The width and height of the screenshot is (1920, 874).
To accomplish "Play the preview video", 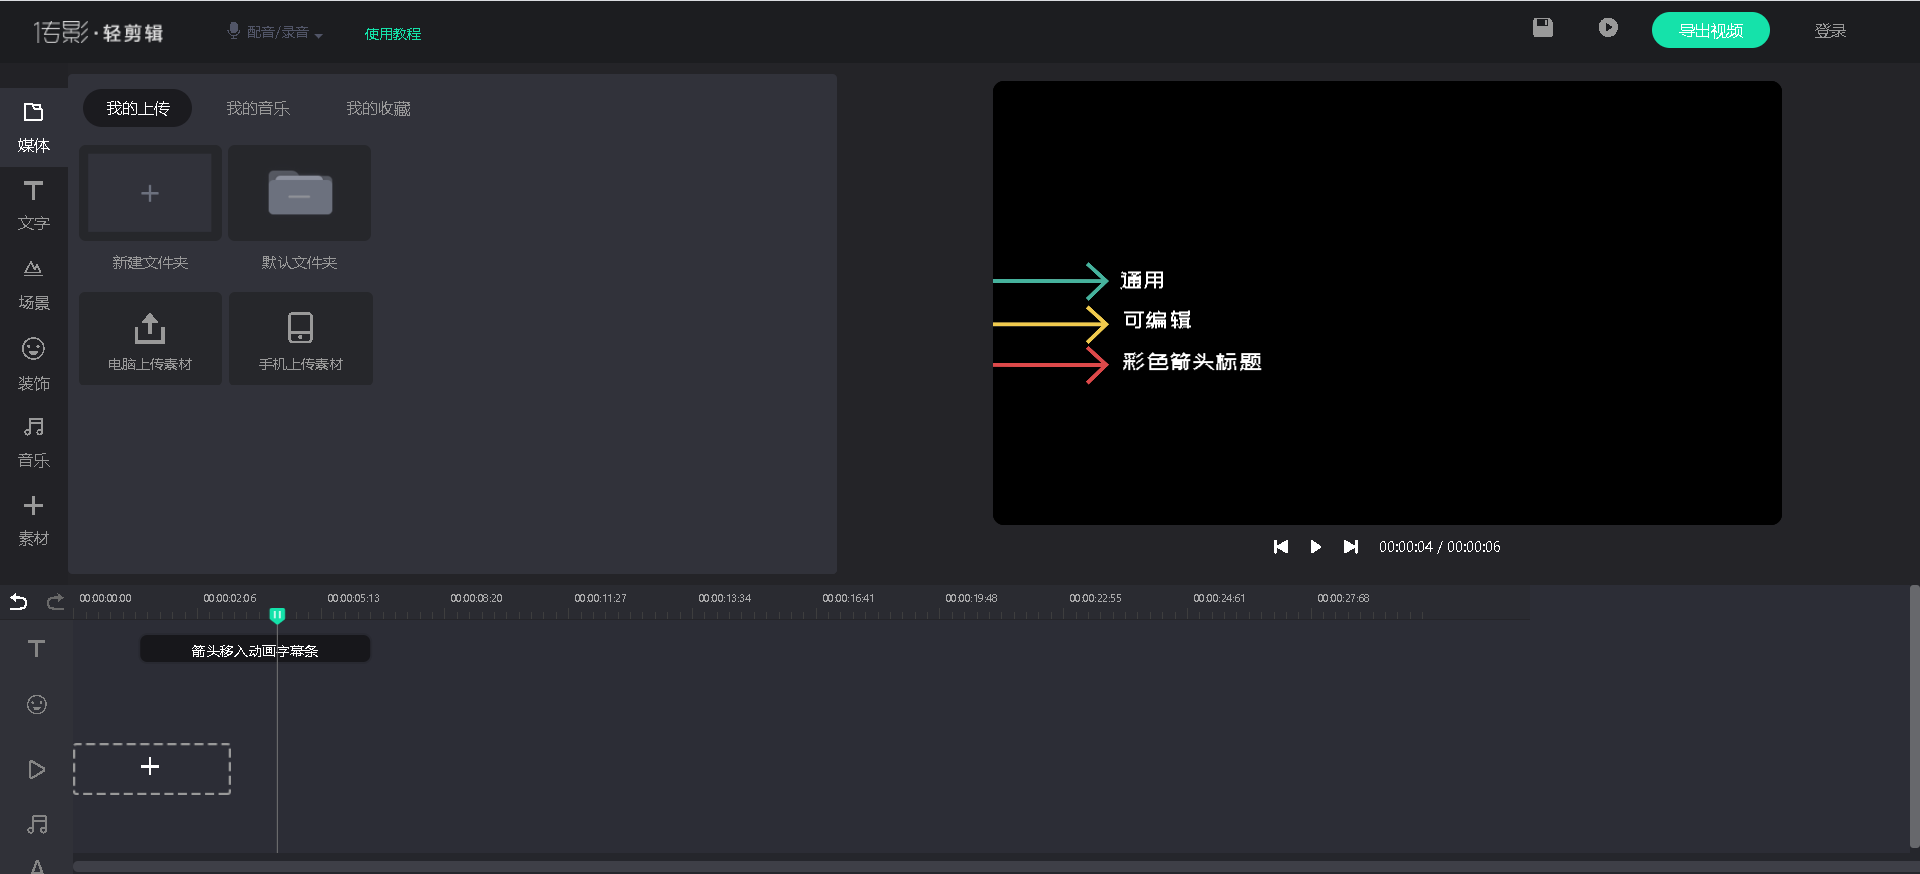I will (x=1315, y=547).
